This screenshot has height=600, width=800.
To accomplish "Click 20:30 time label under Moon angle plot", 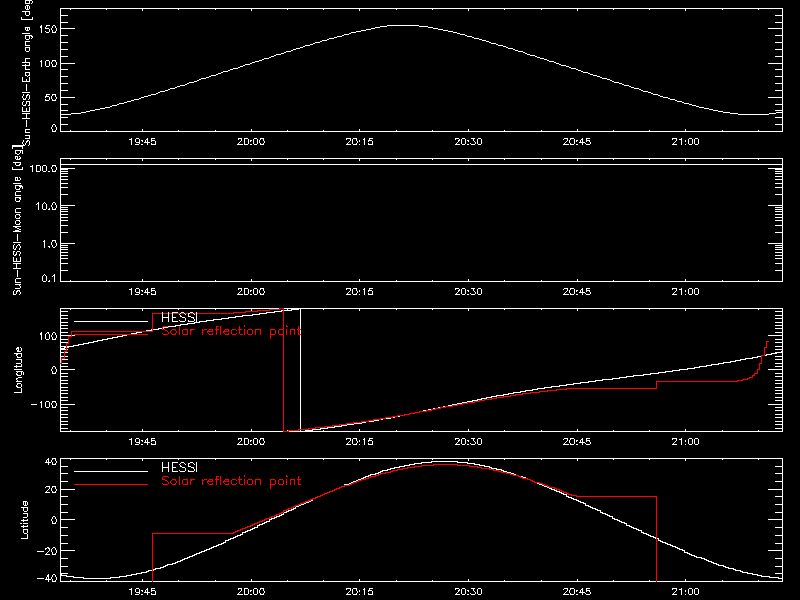I will point(468,291).
